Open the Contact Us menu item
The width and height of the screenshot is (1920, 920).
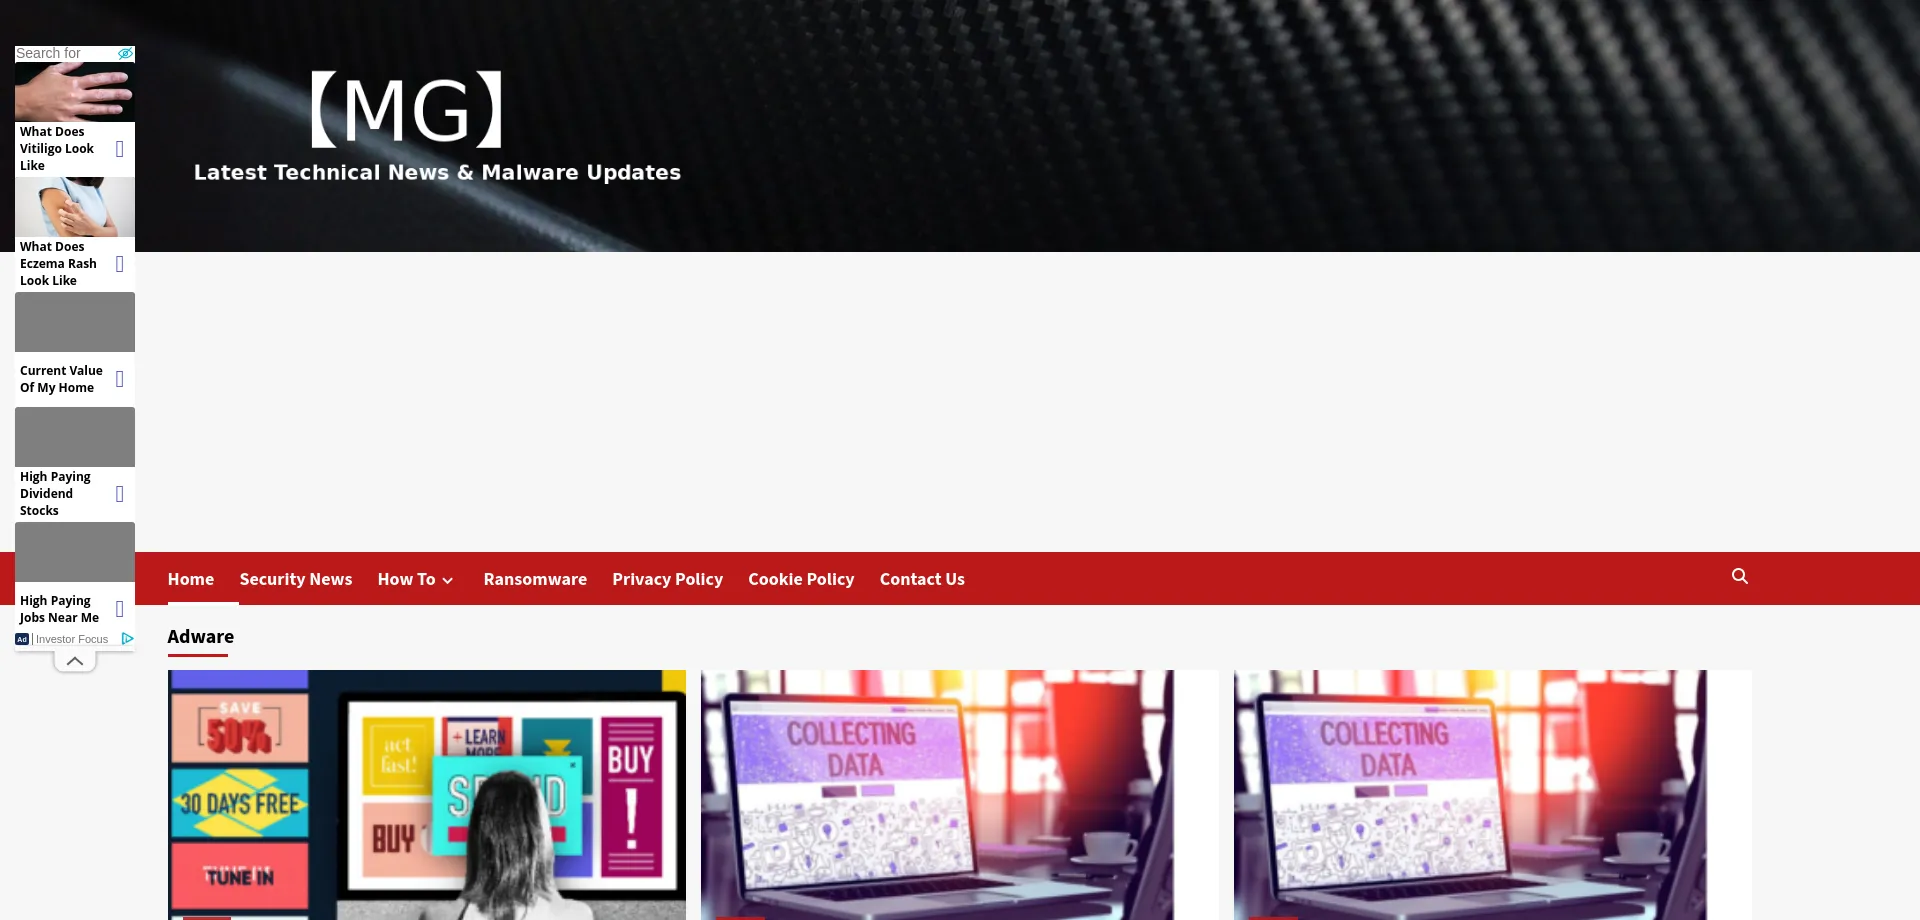922,579
